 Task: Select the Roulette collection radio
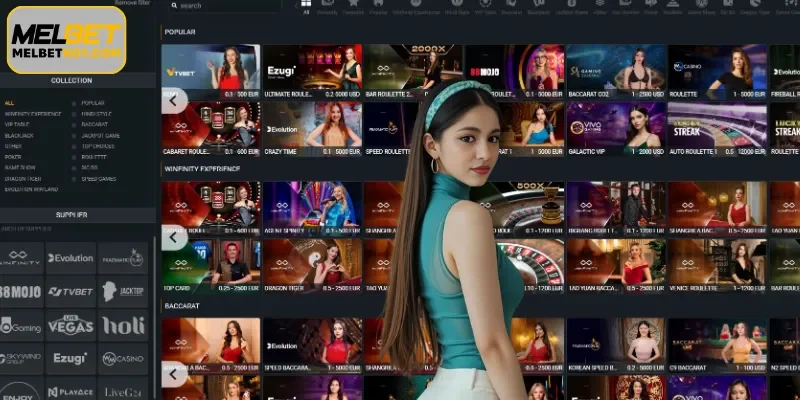click(x=74, y=158)
